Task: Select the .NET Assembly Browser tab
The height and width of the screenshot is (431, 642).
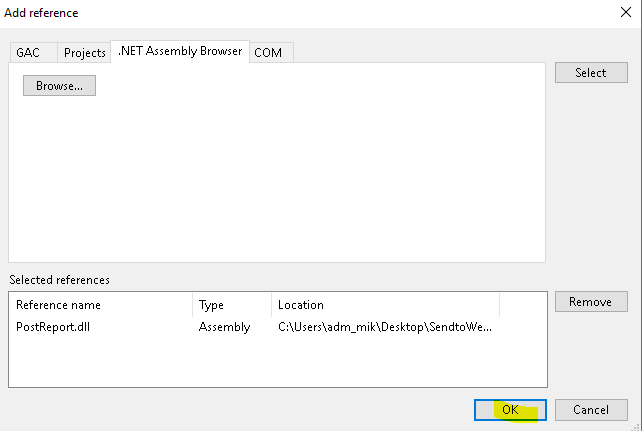Action: click(x=179, y=51)
